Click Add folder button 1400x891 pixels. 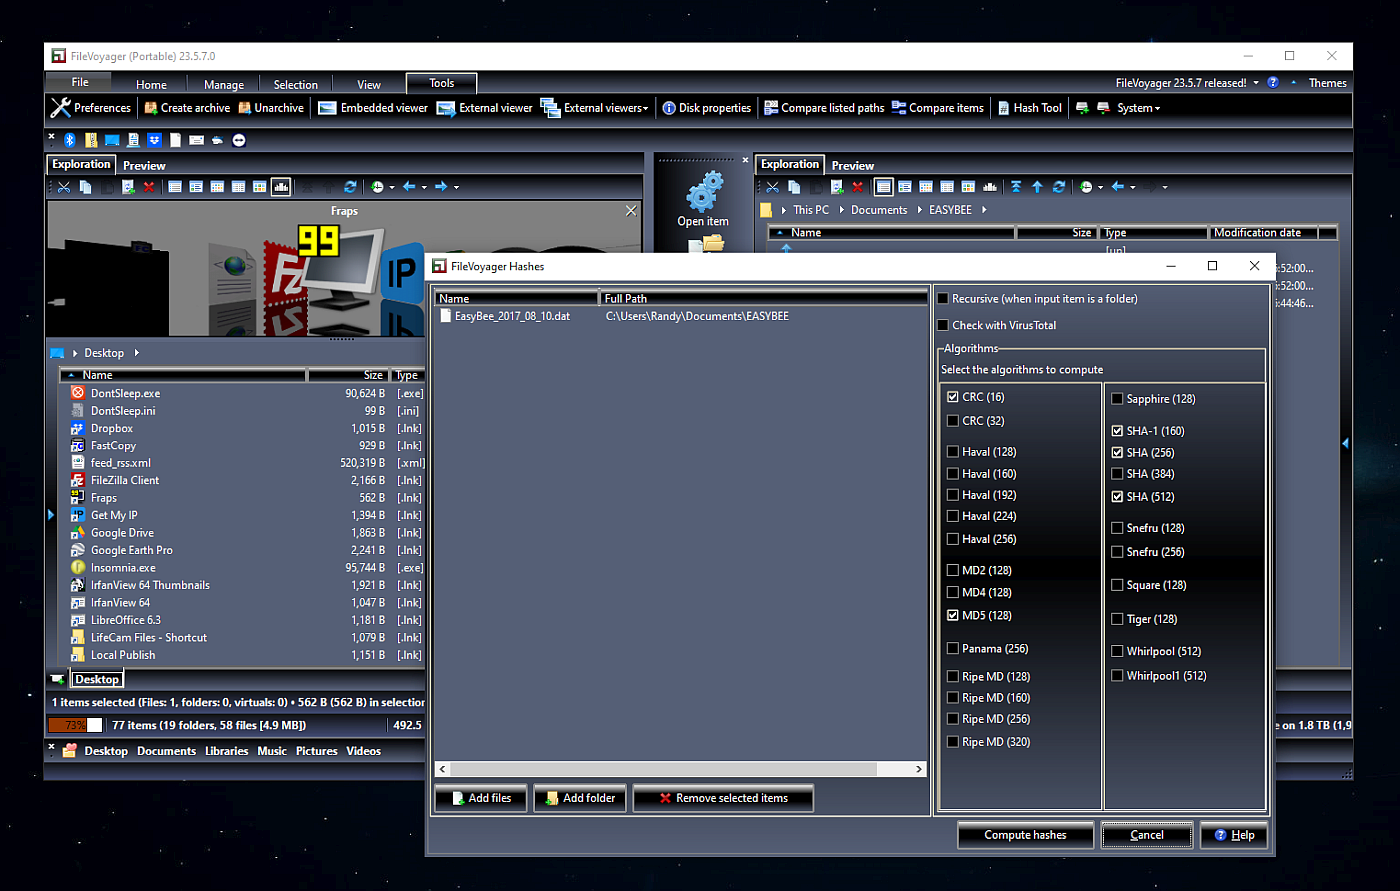point(581,798)
